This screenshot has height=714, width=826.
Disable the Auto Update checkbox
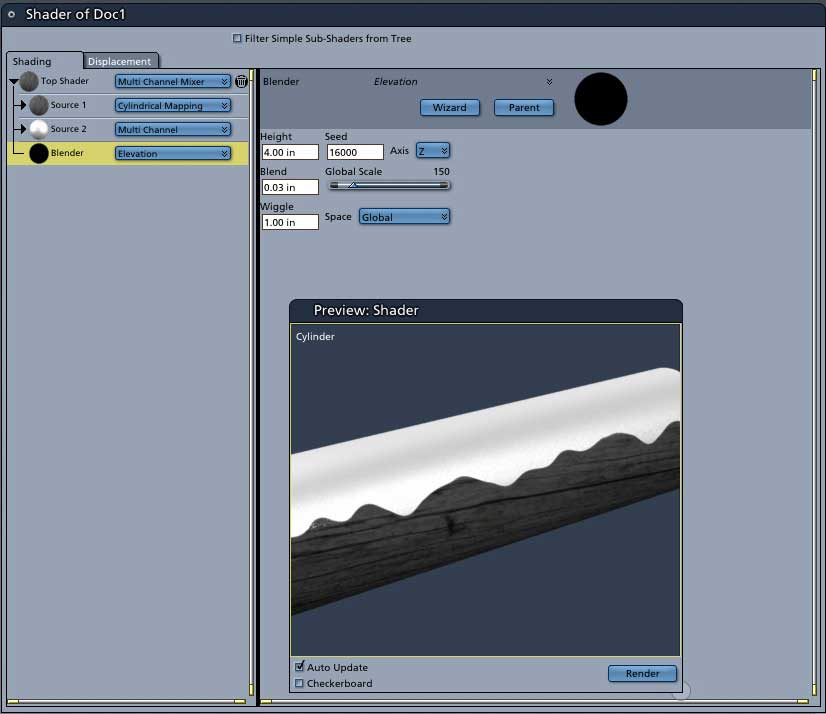pyautogui.click(x=299, y=667)
